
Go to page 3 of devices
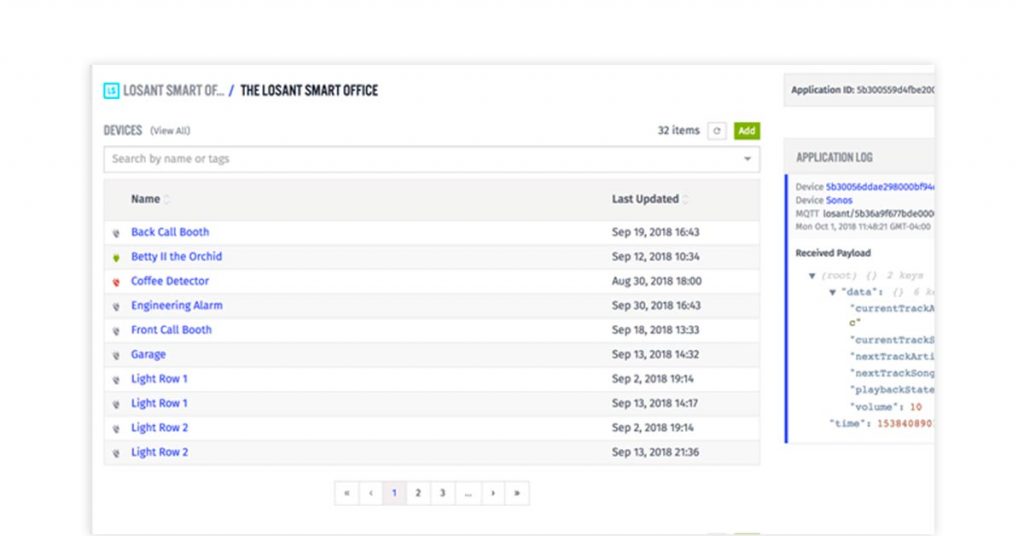pos(443,493)
